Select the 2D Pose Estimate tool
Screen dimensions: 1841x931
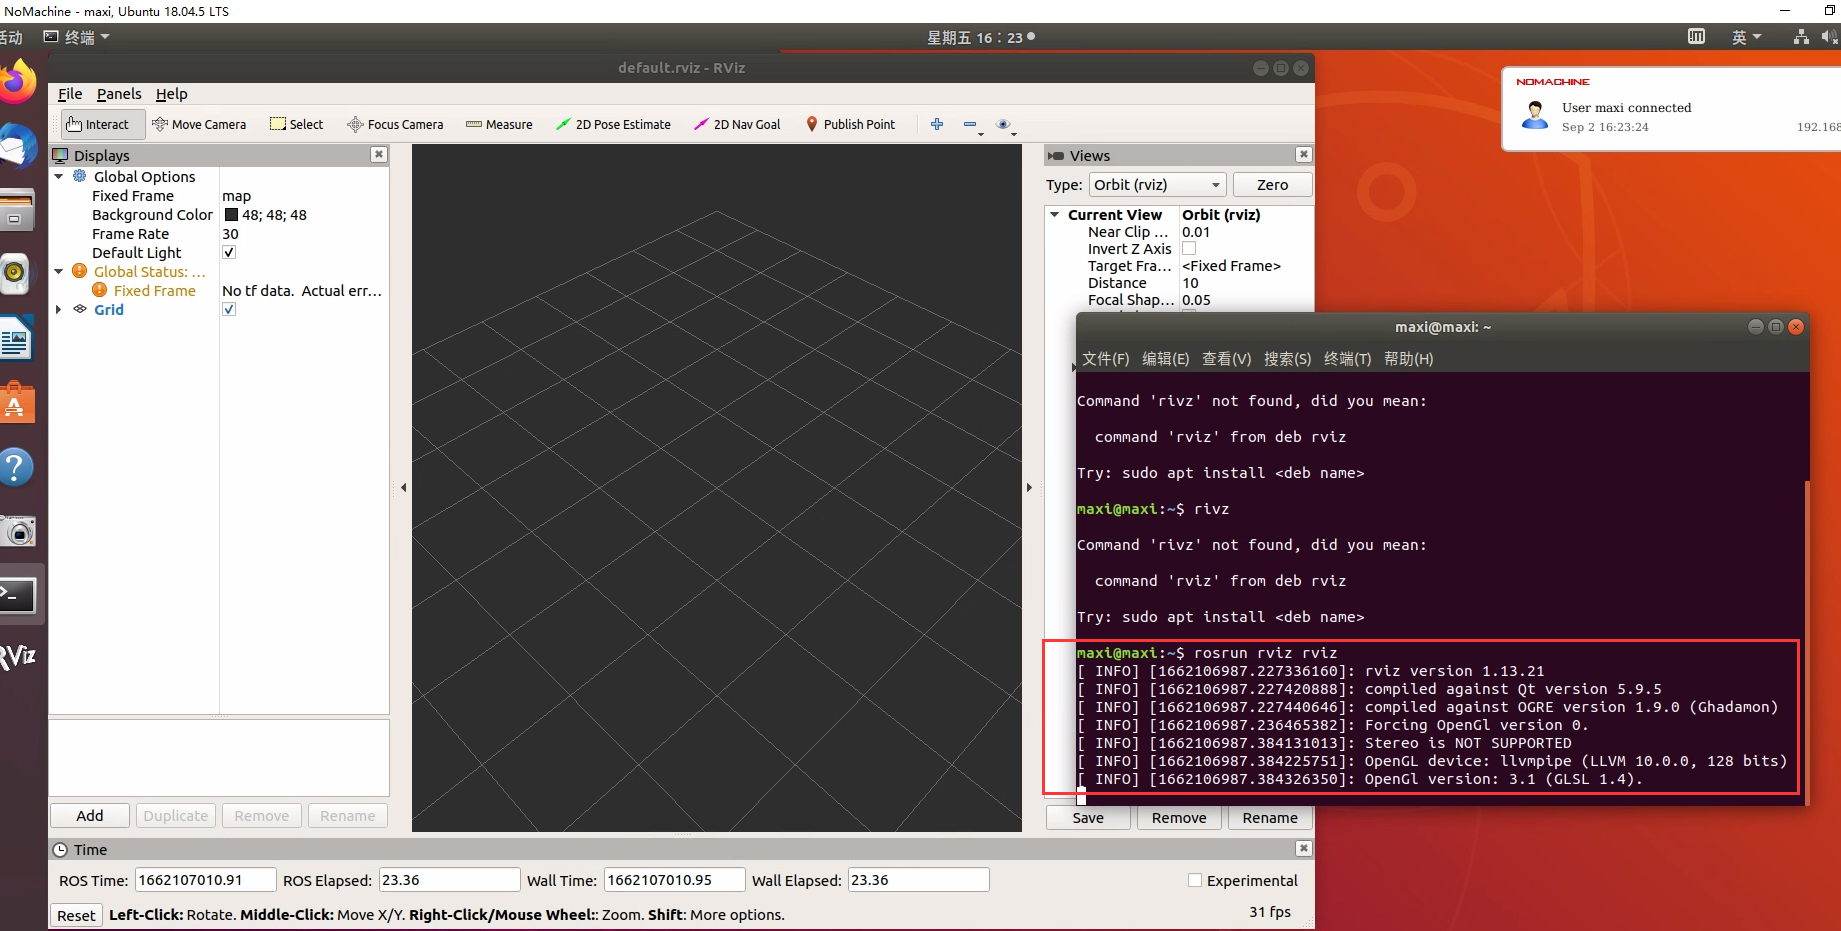(613, 124)
